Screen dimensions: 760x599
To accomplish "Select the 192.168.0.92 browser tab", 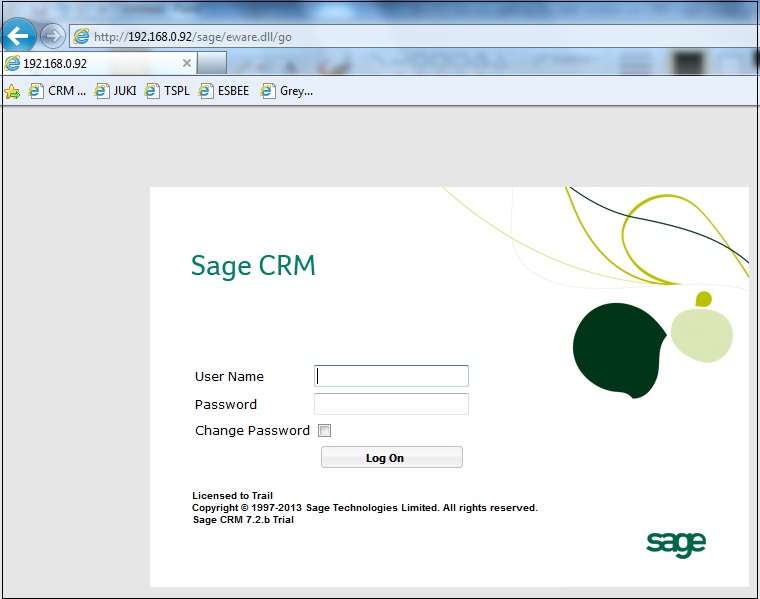I will pos(99,63).
